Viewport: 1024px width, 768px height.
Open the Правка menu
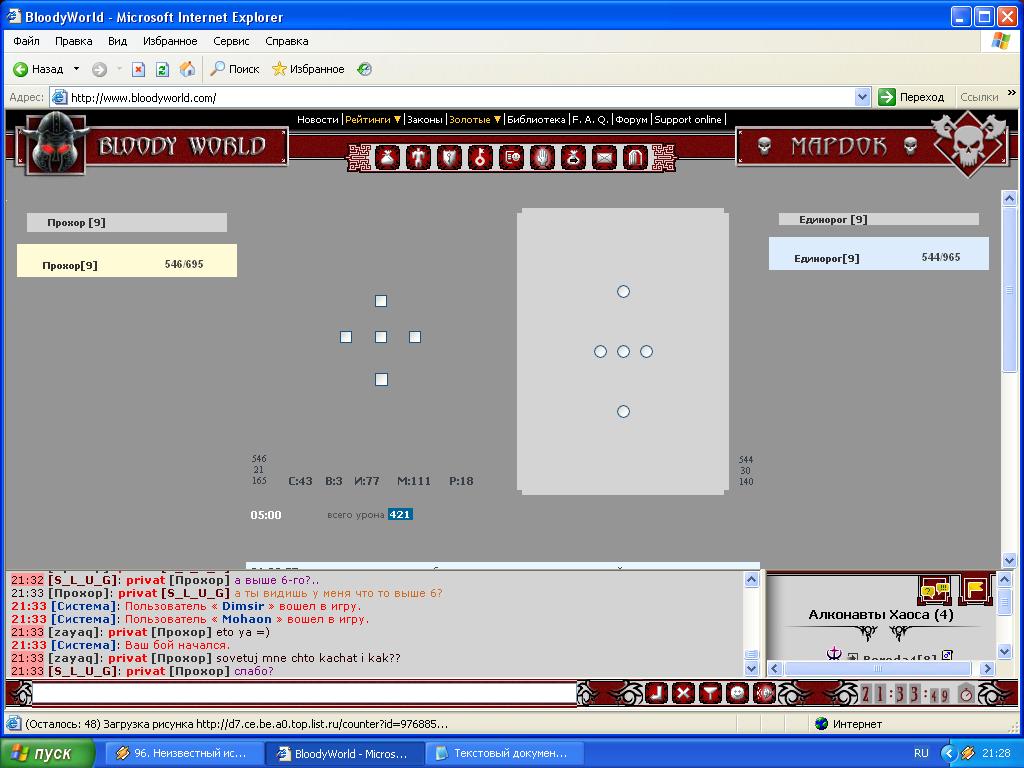73,41
